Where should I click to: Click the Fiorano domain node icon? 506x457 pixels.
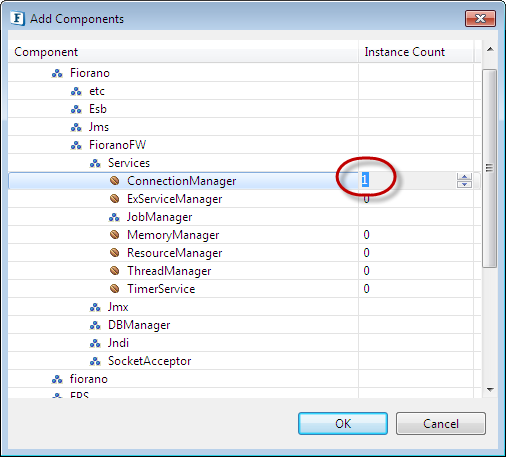[x=57, y=73]
